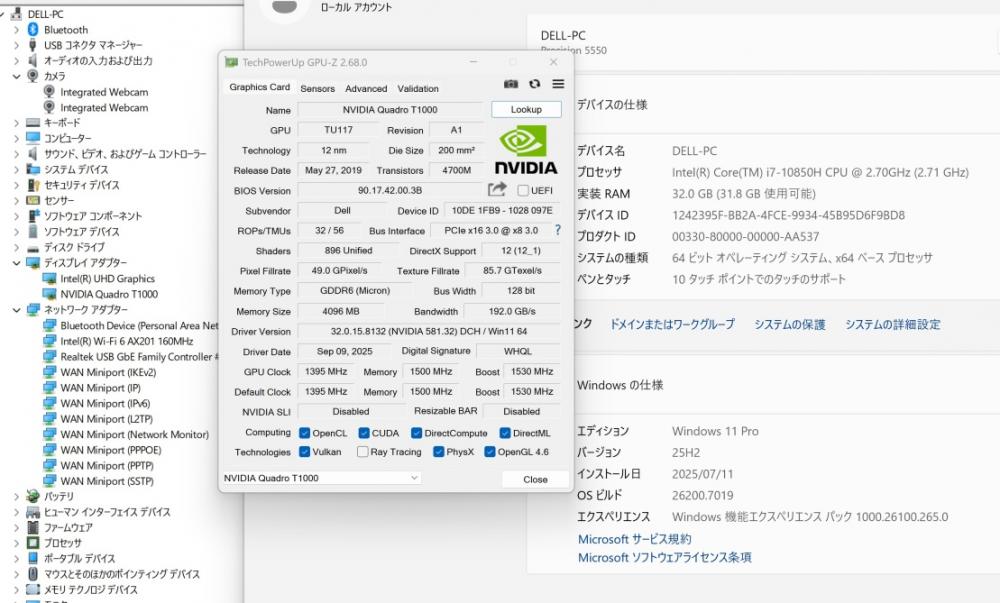Screen dimensions: 1000x603
Task: Collapse the カメラ tree node
Action: (x=17, y=76)
